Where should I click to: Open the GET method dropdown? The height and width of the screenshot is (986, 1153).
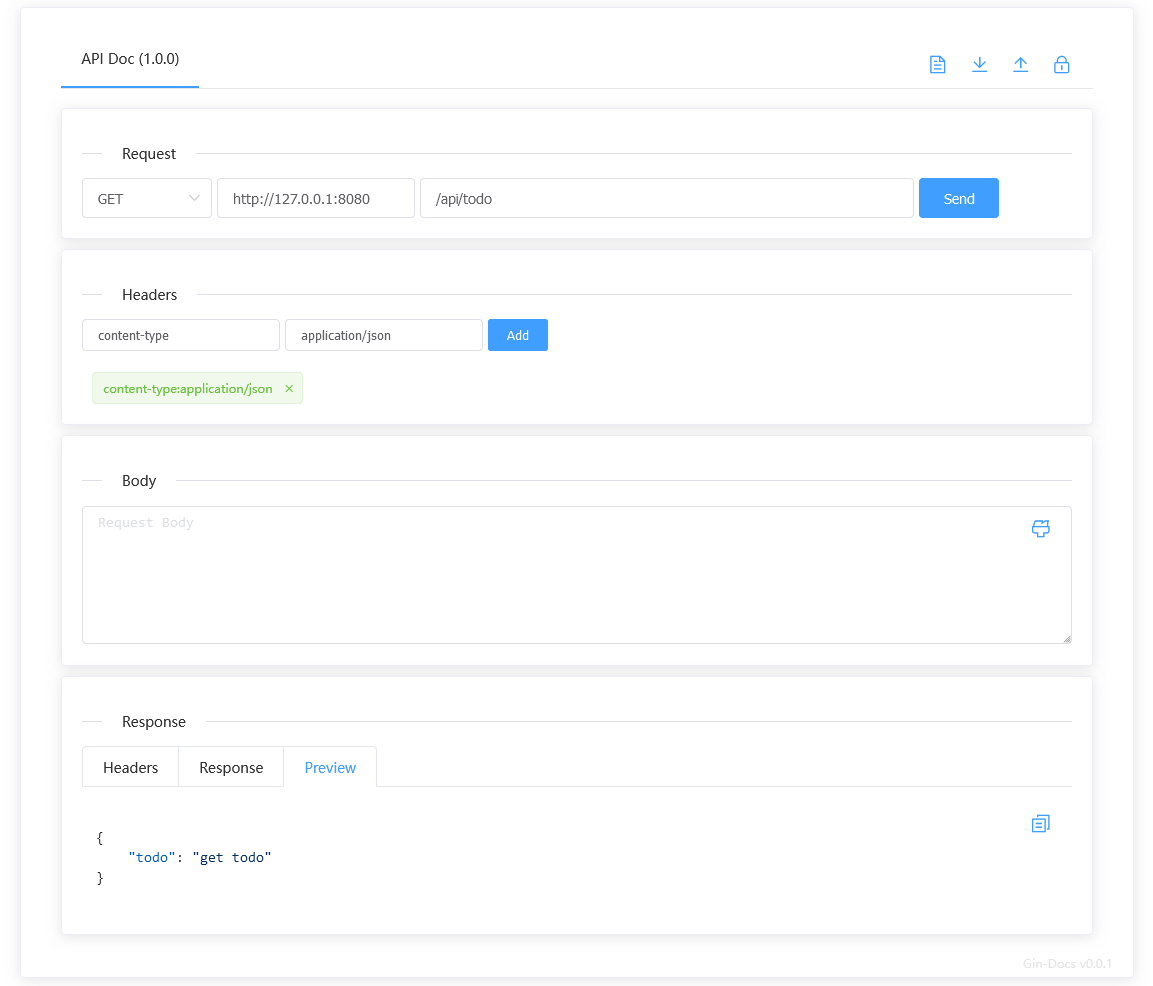(147, 199)
